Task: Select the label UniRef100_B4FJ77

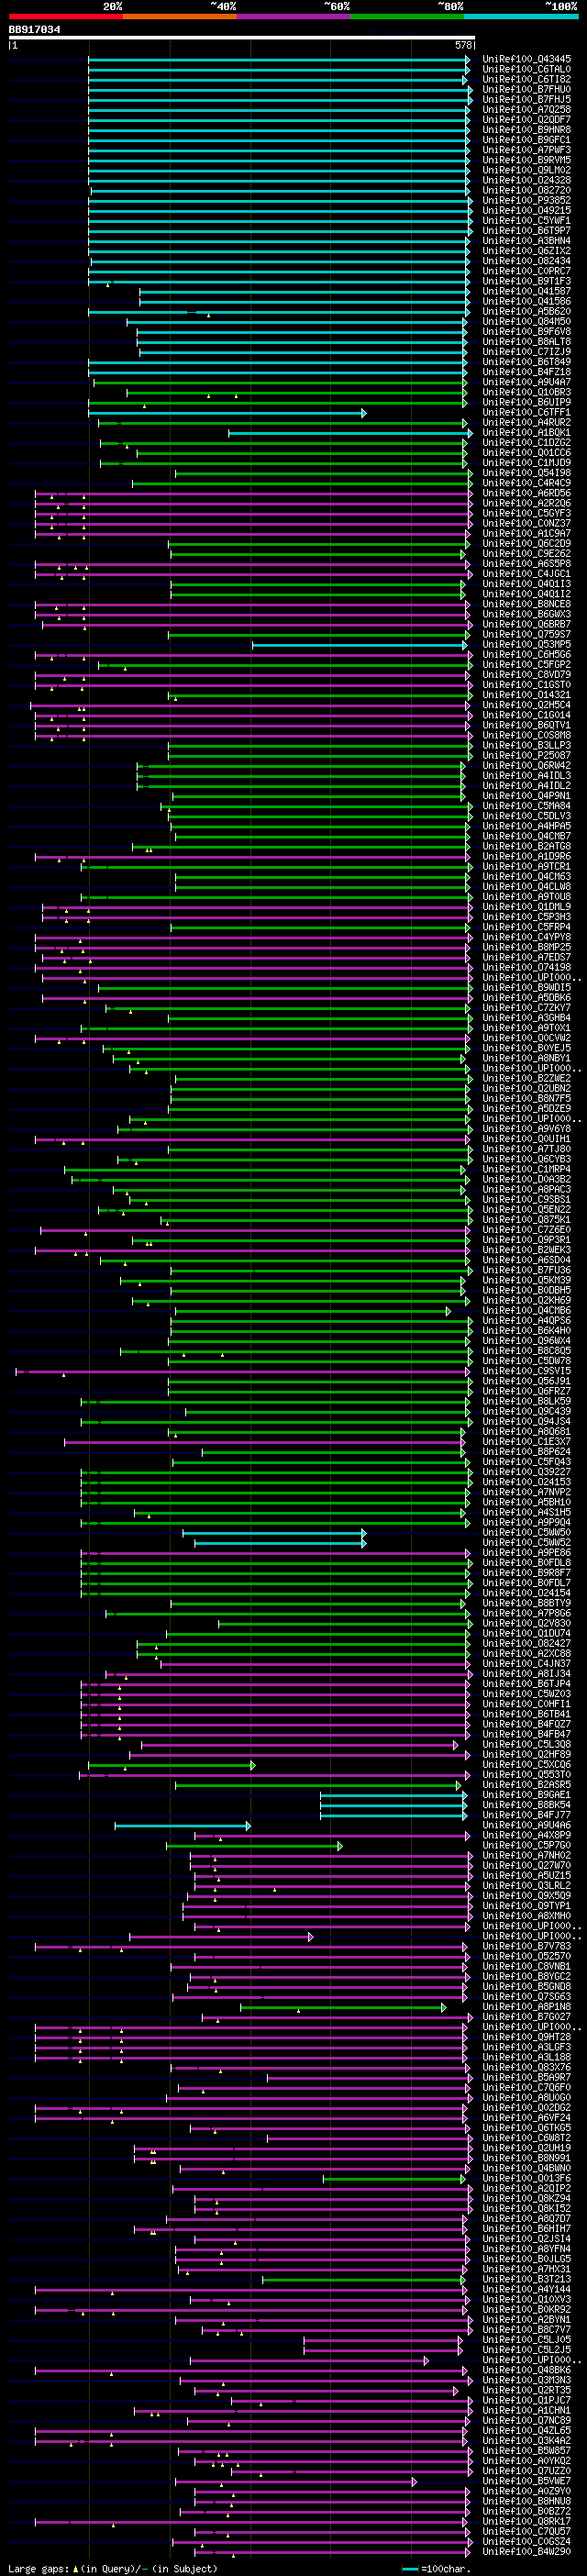Action: (527, 1814)
